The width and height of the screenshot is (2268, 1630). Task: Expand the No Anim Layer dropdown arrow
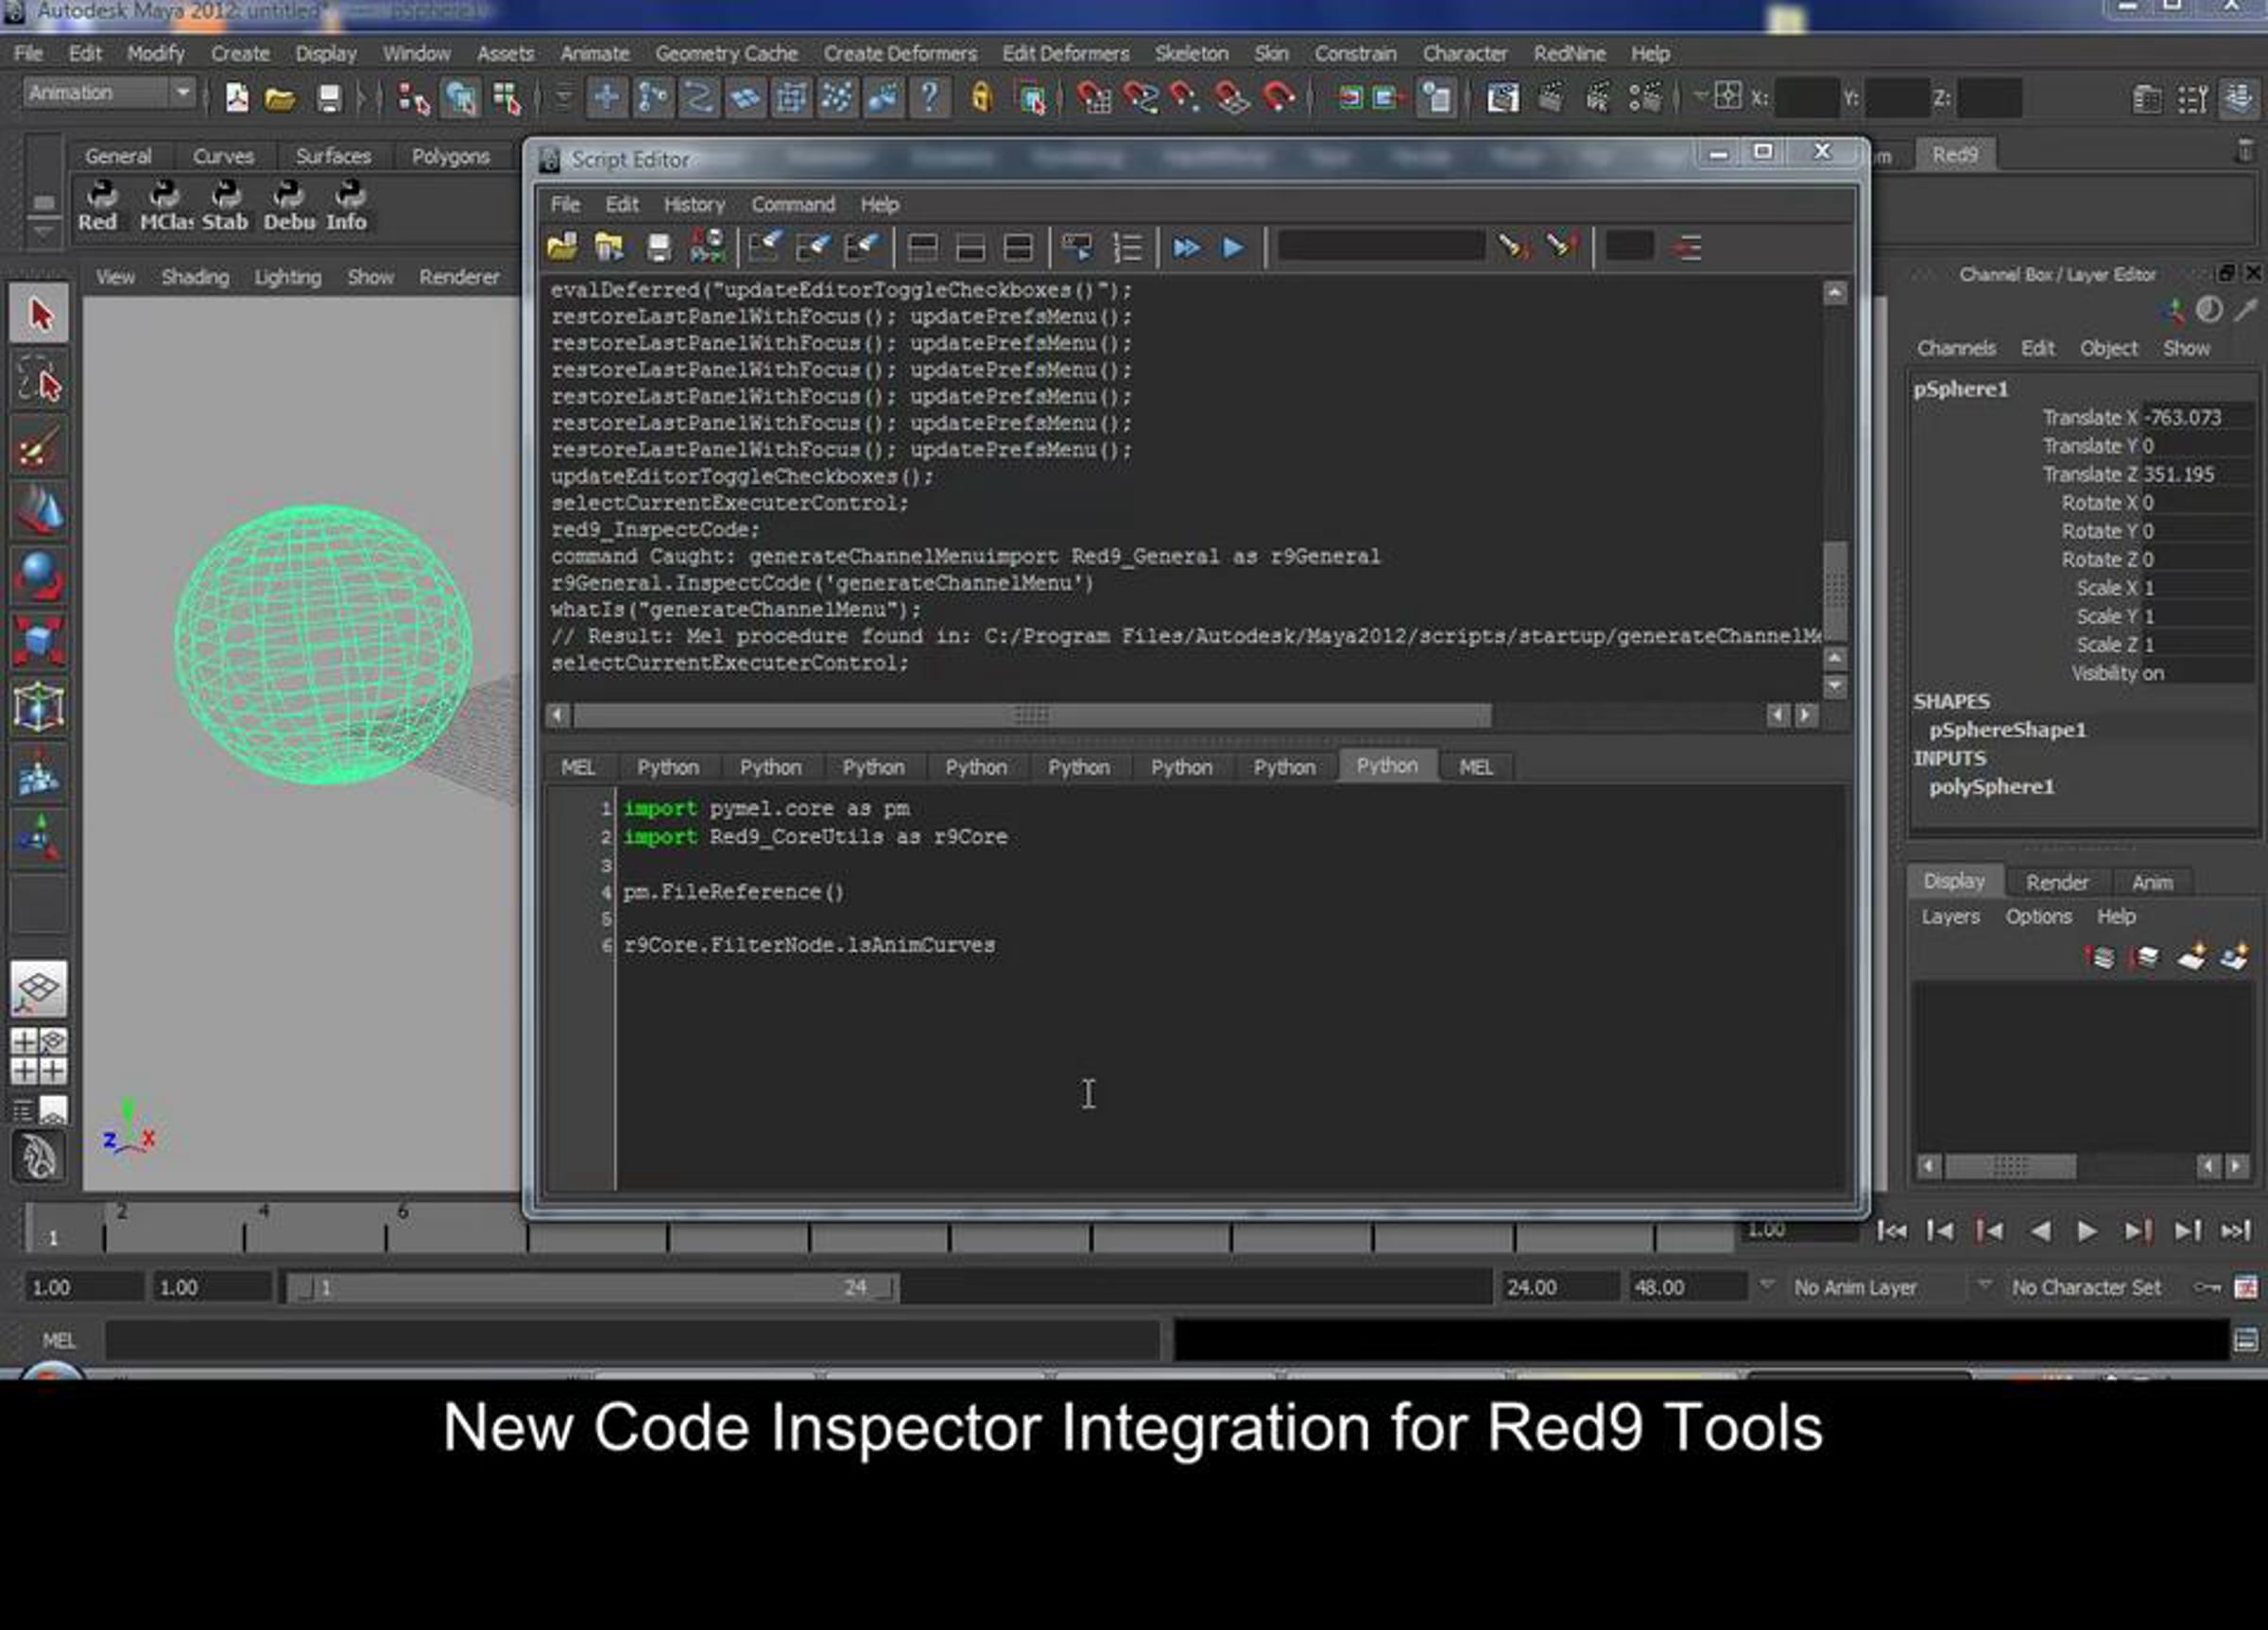(x=1767, y=1285)
